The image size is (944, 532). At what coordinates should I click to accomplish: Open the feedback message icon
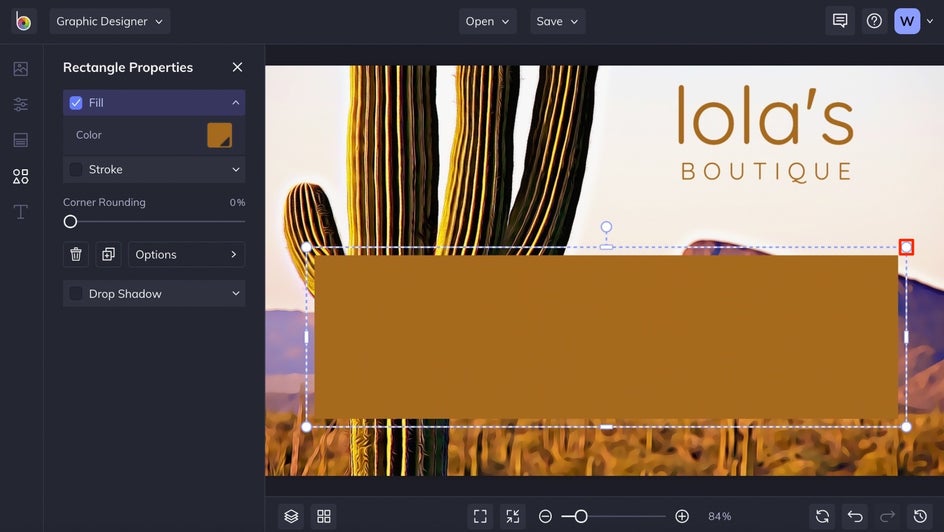840,21
